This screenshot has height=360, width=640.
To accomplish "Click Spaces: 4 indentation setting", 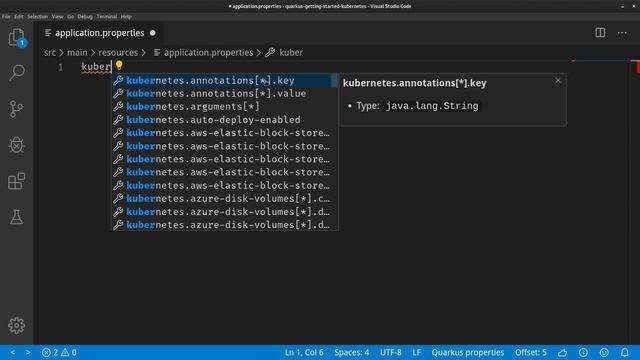I will [351, 352].
